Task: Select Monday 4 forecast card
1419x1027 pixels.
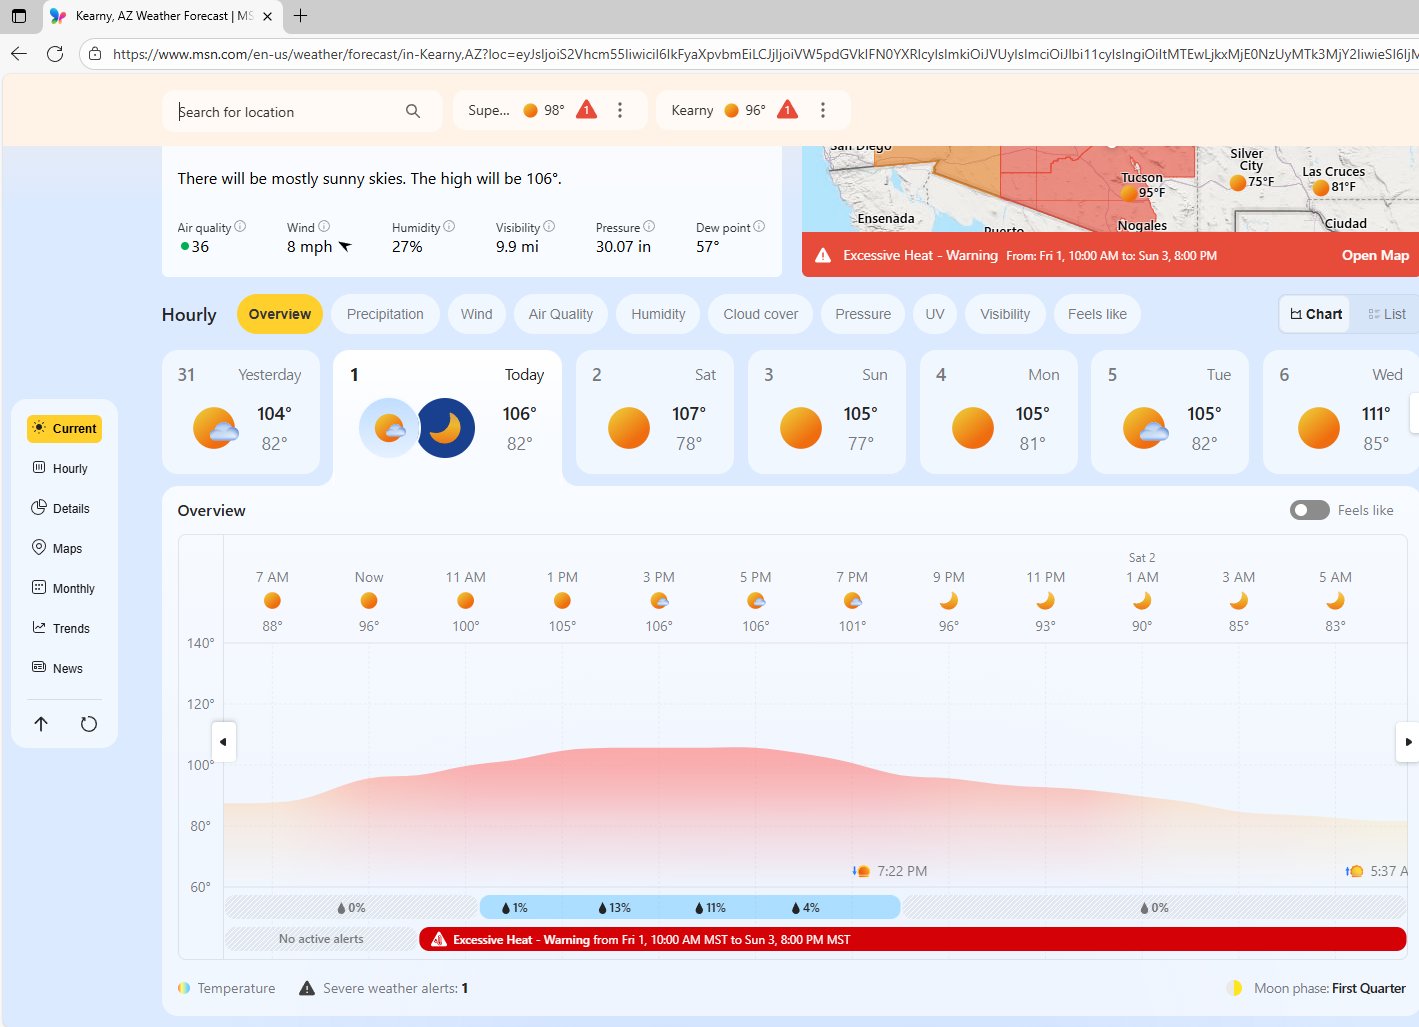Action: point(999,411)
